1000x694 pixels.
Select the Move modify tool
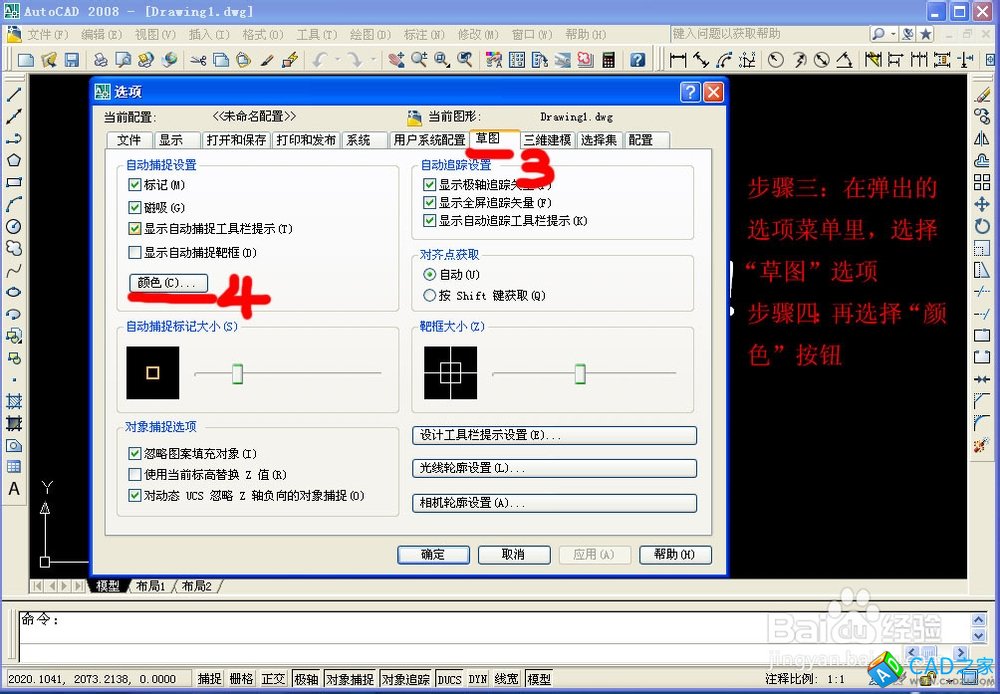coord(982,204)
